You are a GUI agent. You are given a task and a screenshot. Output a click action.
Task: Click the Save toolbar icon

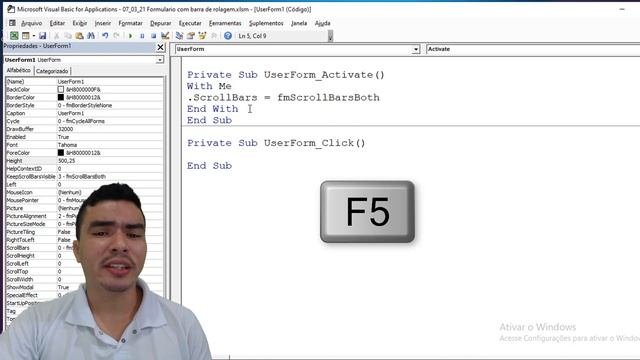click(x=42, y=36)
